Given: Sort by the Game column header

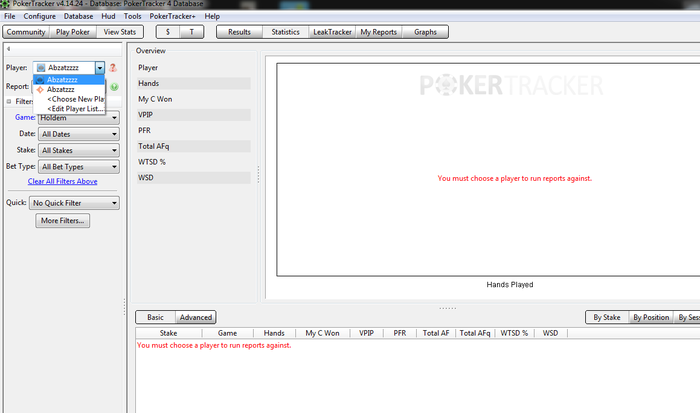Looking at the screenshot, I should (x=227, y=333).
